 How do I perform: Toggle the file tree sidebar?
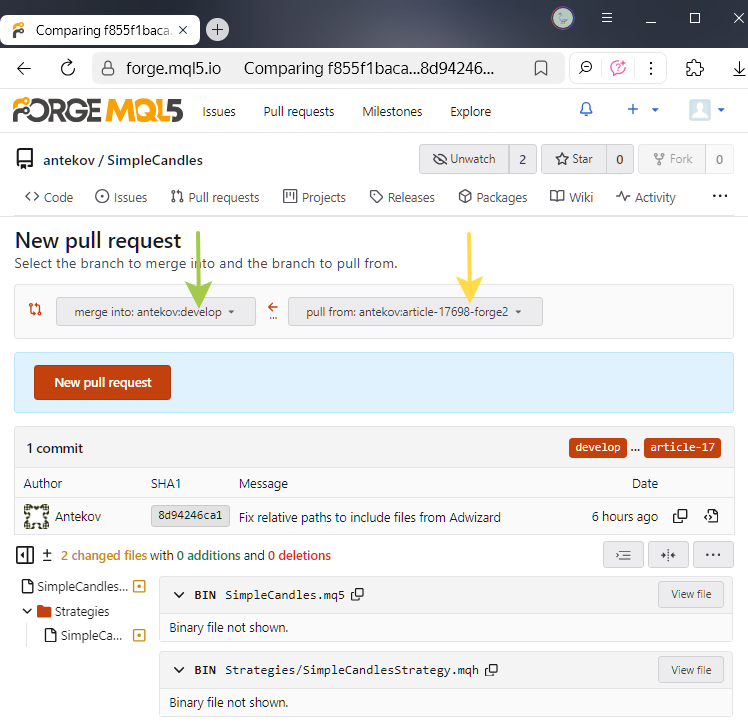tap(24, 555)
